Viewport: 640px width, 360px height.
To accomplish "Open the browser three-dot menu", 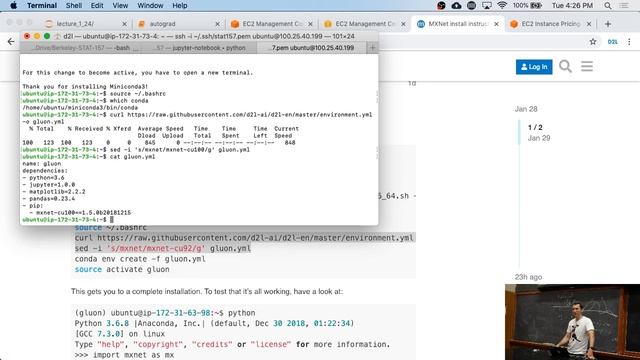I will point(629,42).
